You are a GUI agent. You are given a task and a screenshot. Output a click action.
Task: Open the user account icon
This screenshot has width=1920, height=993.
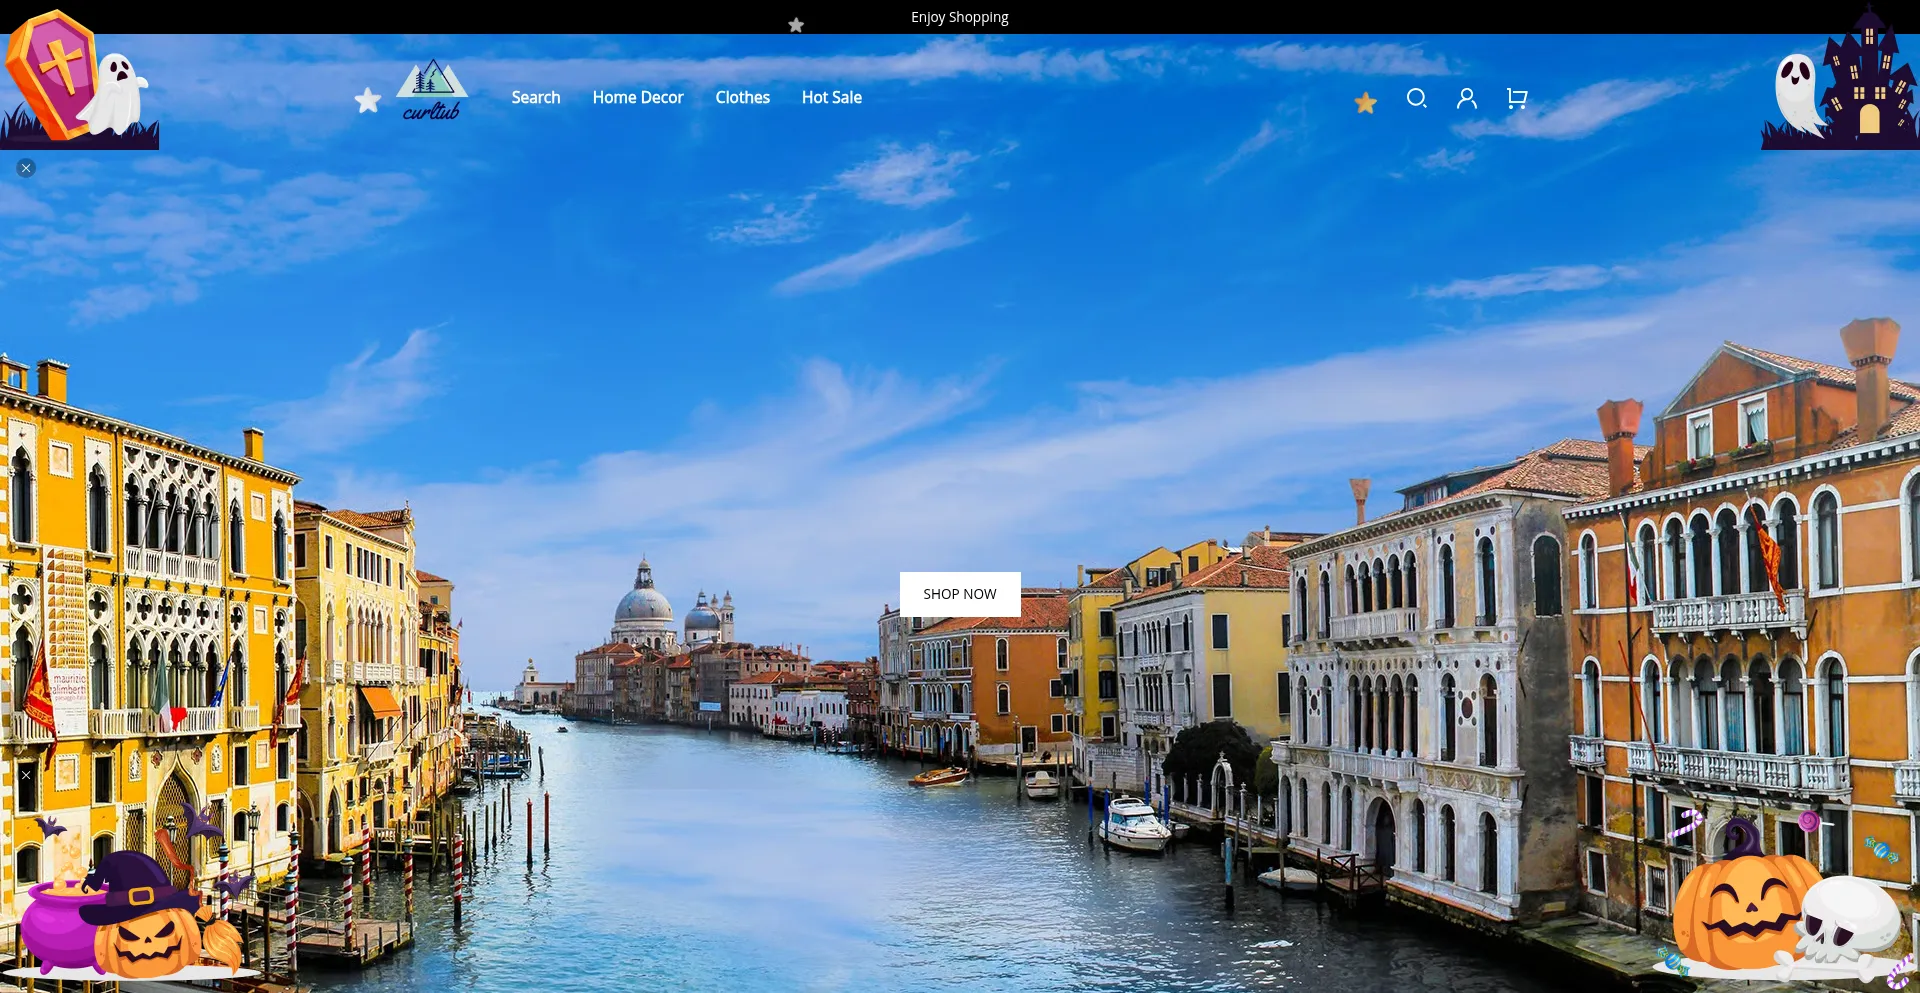tap(1466, 98)
